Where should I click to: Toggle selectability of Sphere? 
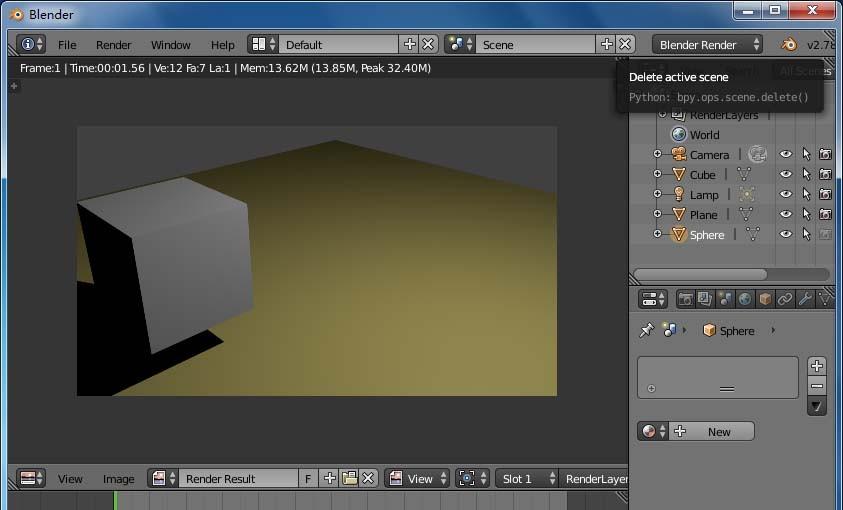point(806,234)
